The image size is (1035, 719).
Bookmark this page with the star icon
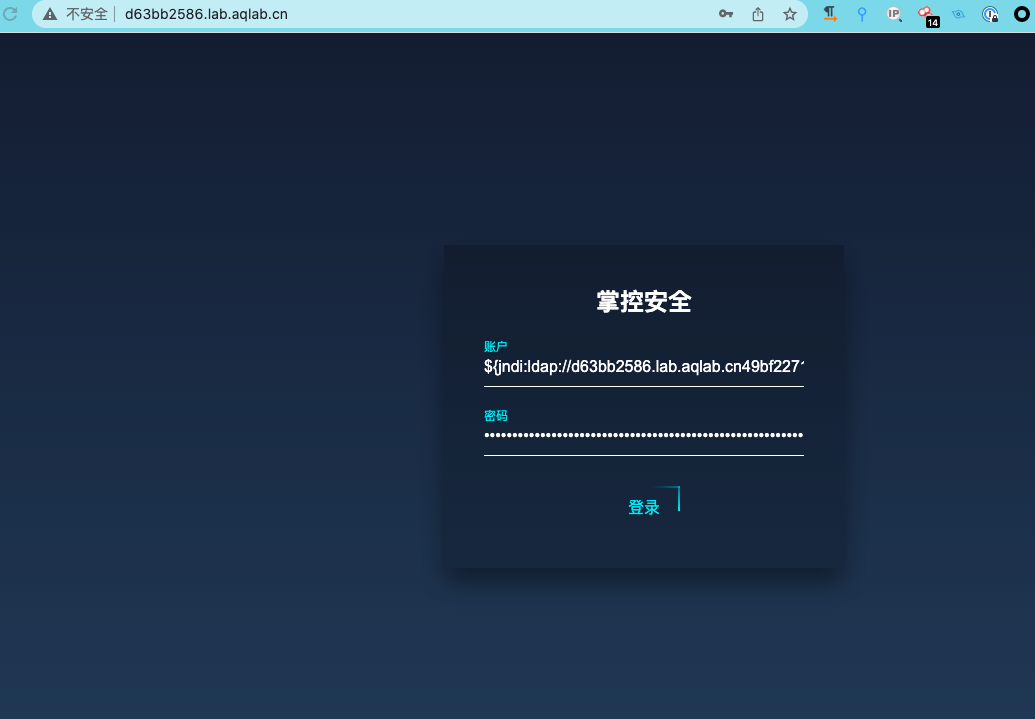tap(790, 14)
